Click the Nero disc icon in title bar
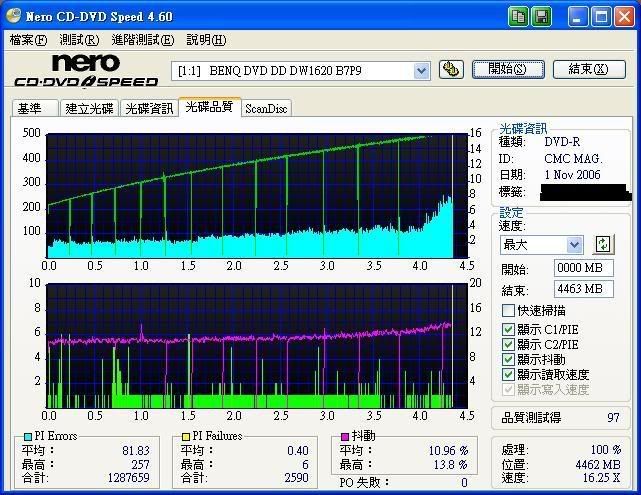 (13, 16)
